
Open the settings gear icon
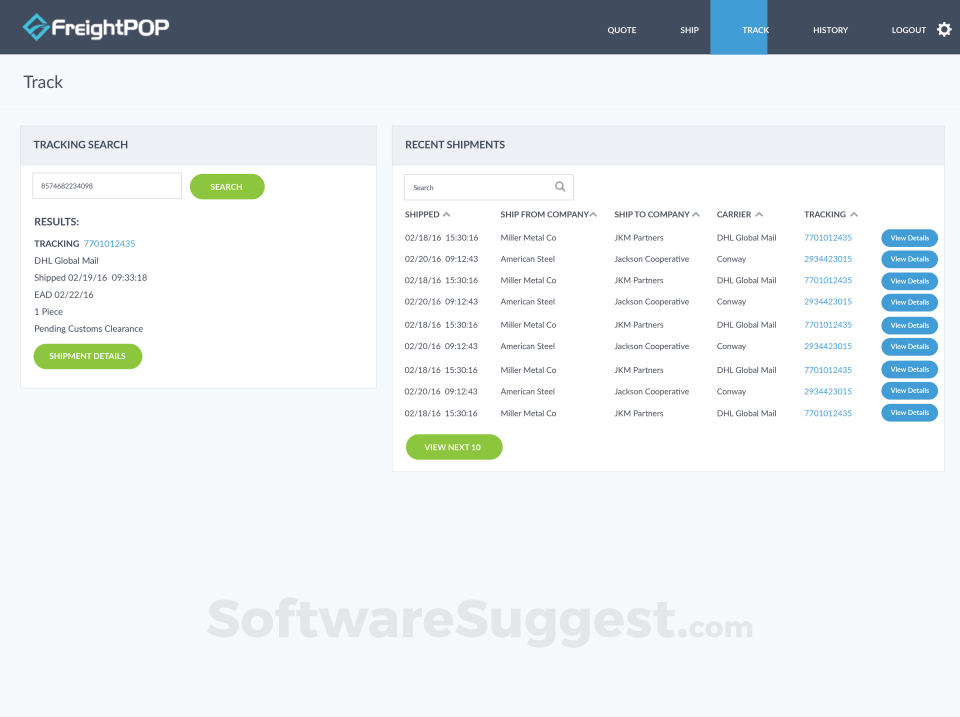pos(945,29)
